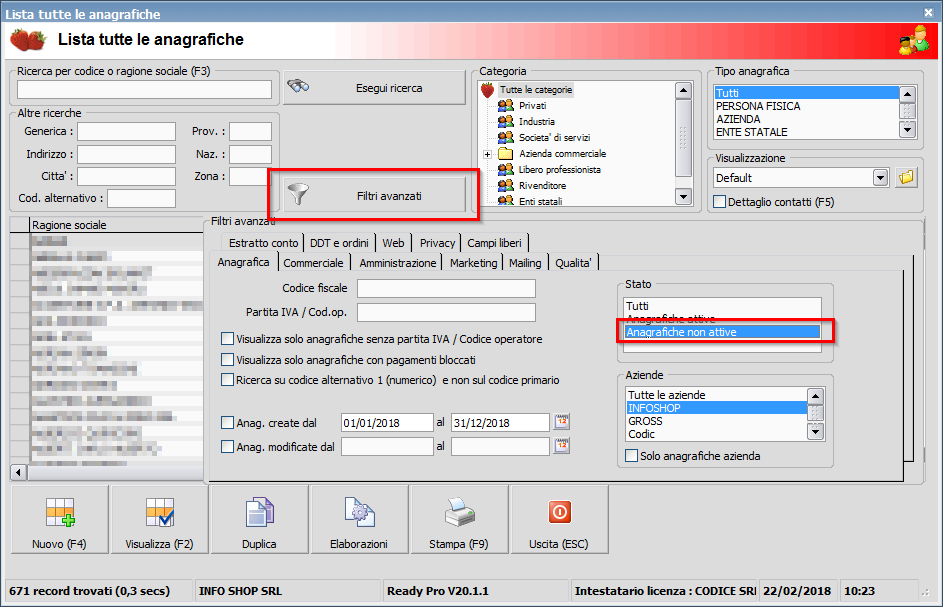Viewport: 943px width, 607px height.
Task: Click Categoria list scroll down arrow
Action: coord(683,196)
